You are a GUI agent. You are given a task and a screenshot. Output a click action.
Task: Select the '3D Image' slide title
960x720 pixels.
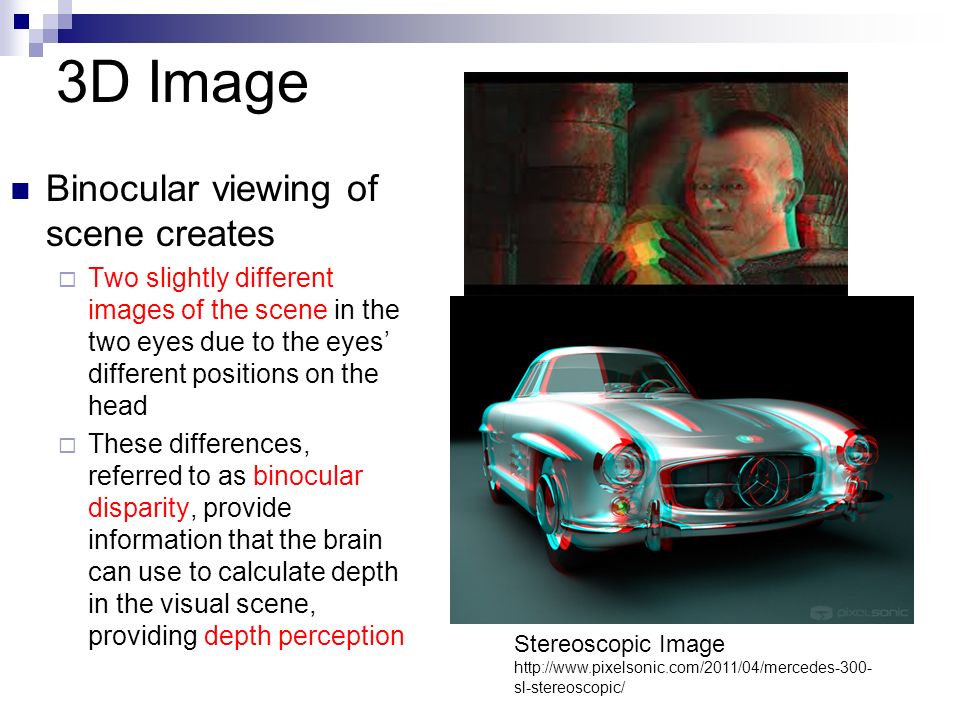[182, 83]
